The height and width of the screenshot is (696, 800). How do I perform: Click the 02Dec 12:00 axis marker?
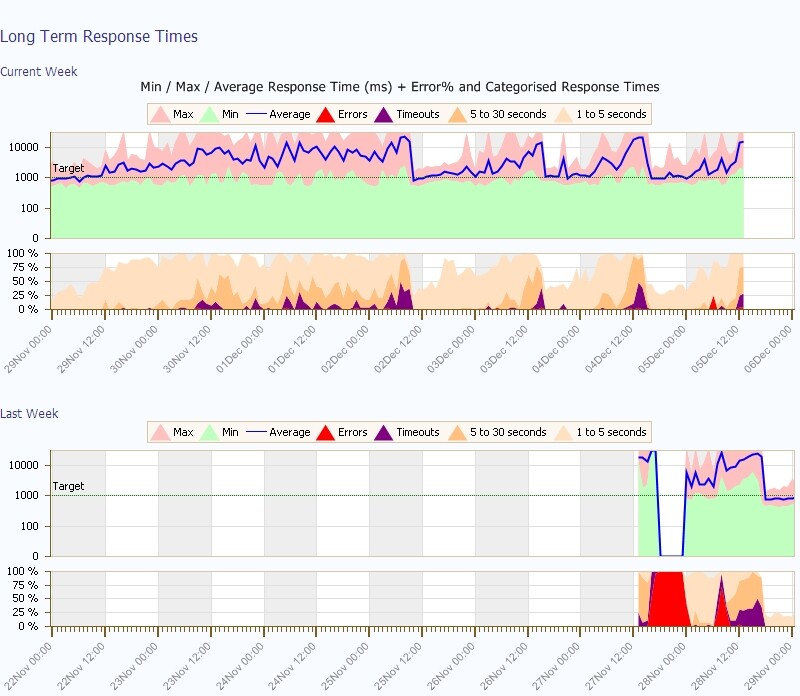[398, 350]
